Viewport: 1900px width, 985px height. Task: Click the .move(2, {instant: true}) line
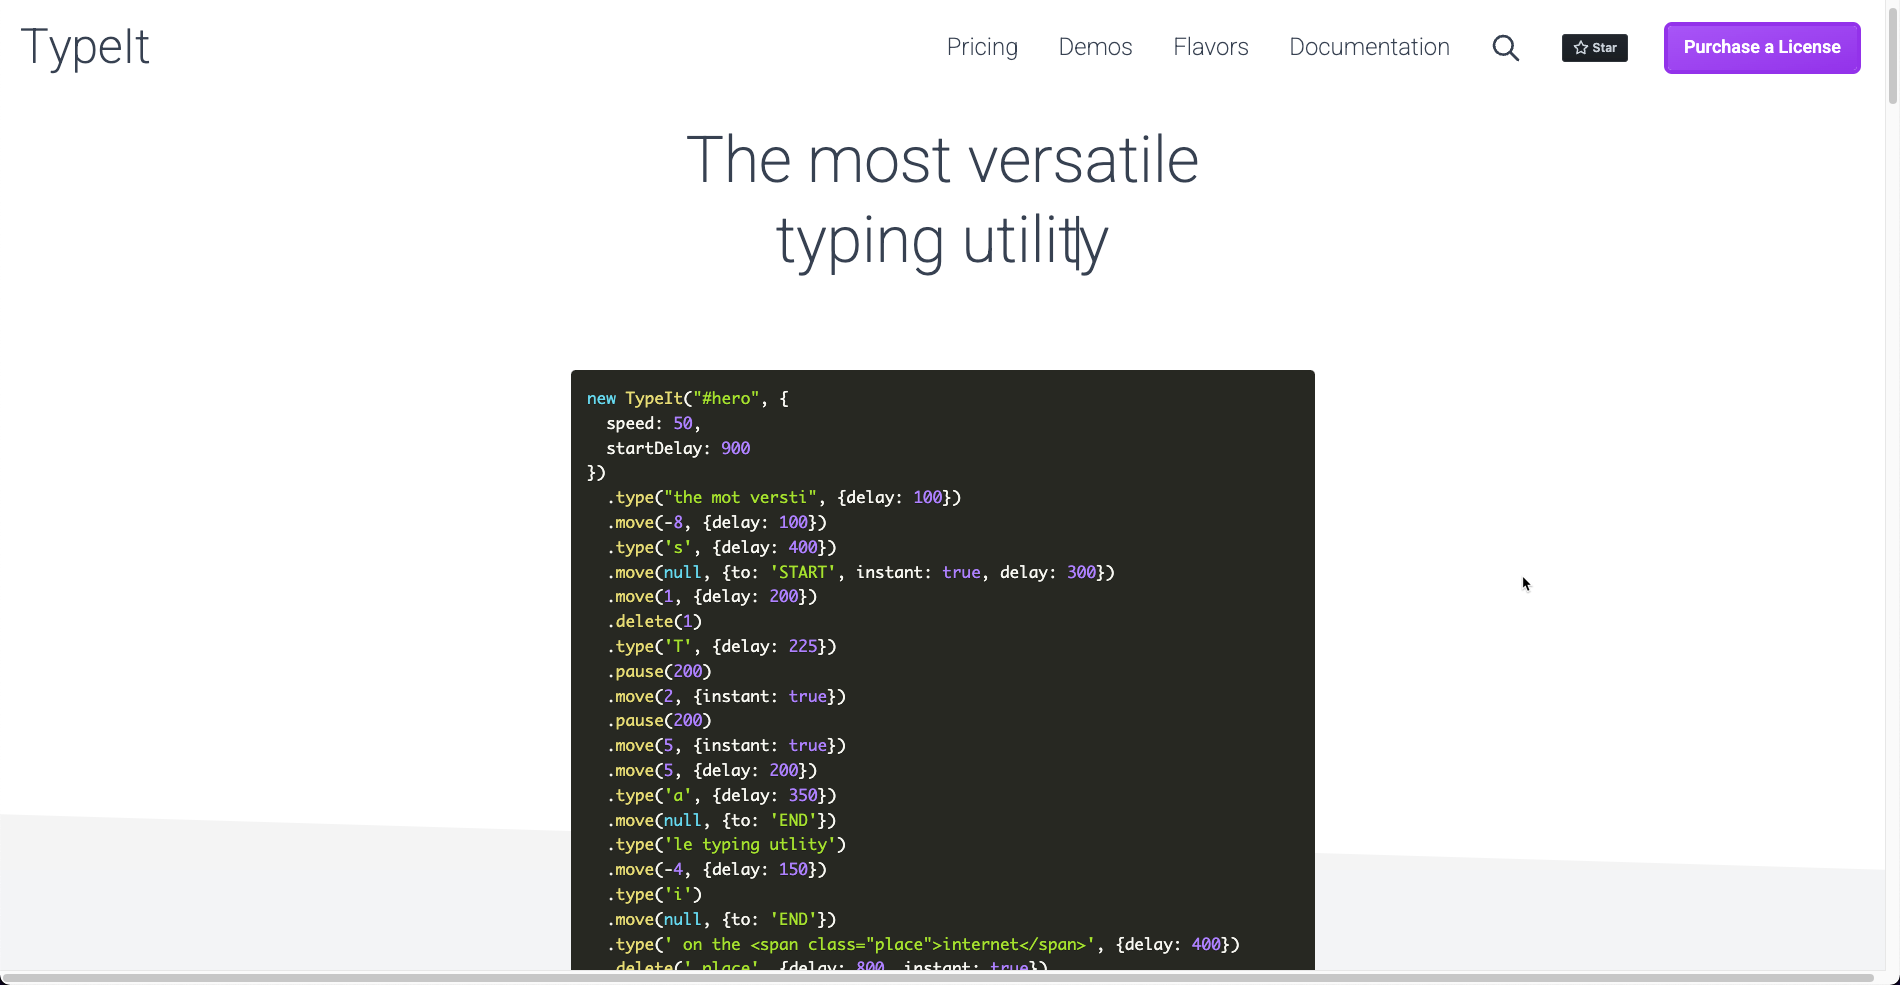(x=726, y=696)
